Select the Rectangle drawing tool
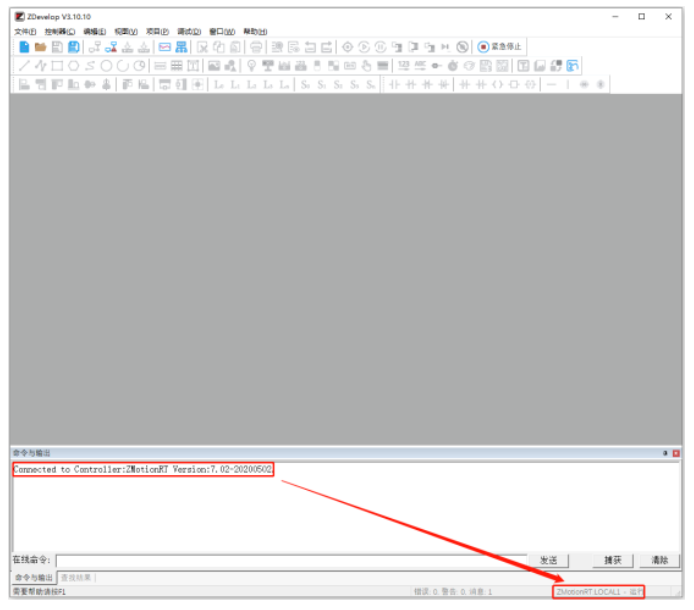 (57, 66)
